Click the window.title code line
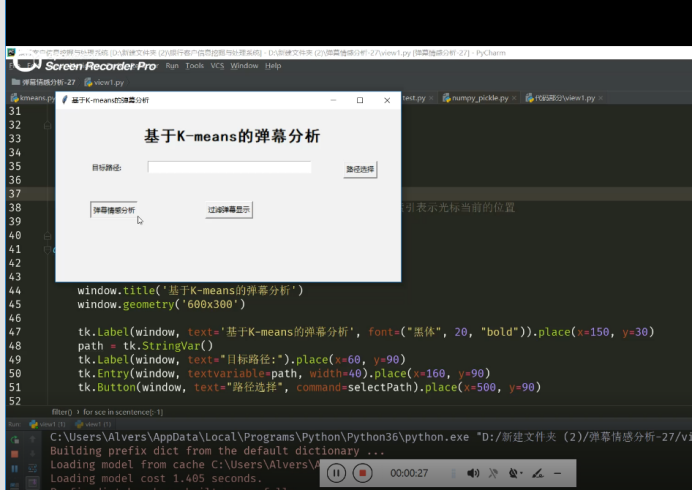This screenshot has width=692, height=490. pyautogui.click(x=191, y=290)
